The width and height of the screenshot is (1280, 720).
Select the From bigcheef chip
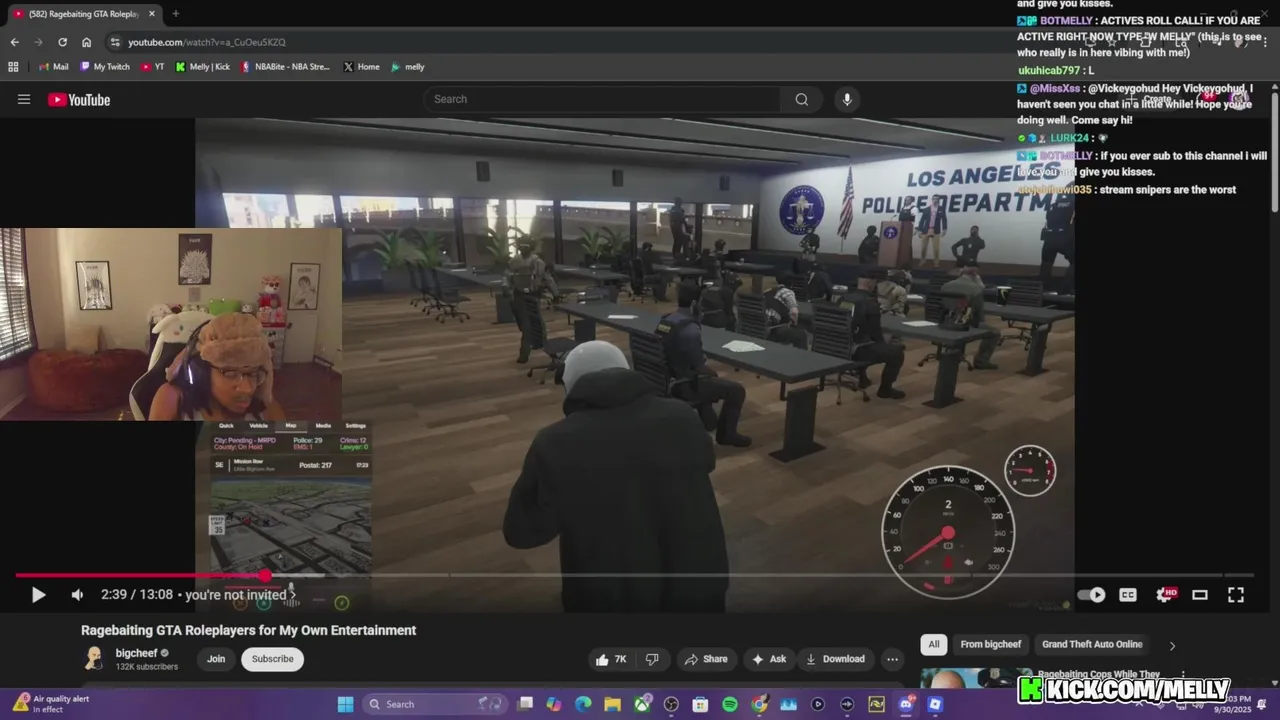click(991, 644)
